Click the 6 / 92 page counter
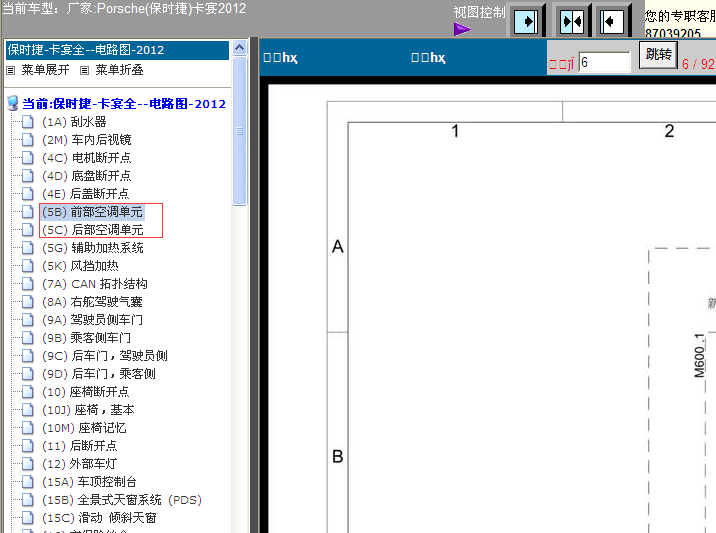 tap(698, 63)
